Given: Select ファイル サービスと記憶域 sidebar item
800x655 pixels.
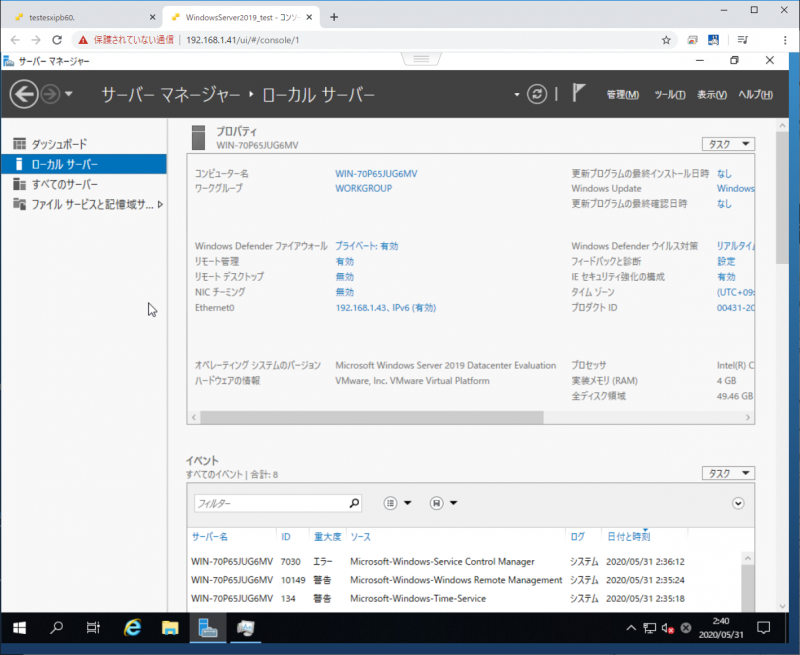Looking at the screenshot, I should tap(84, 205).
